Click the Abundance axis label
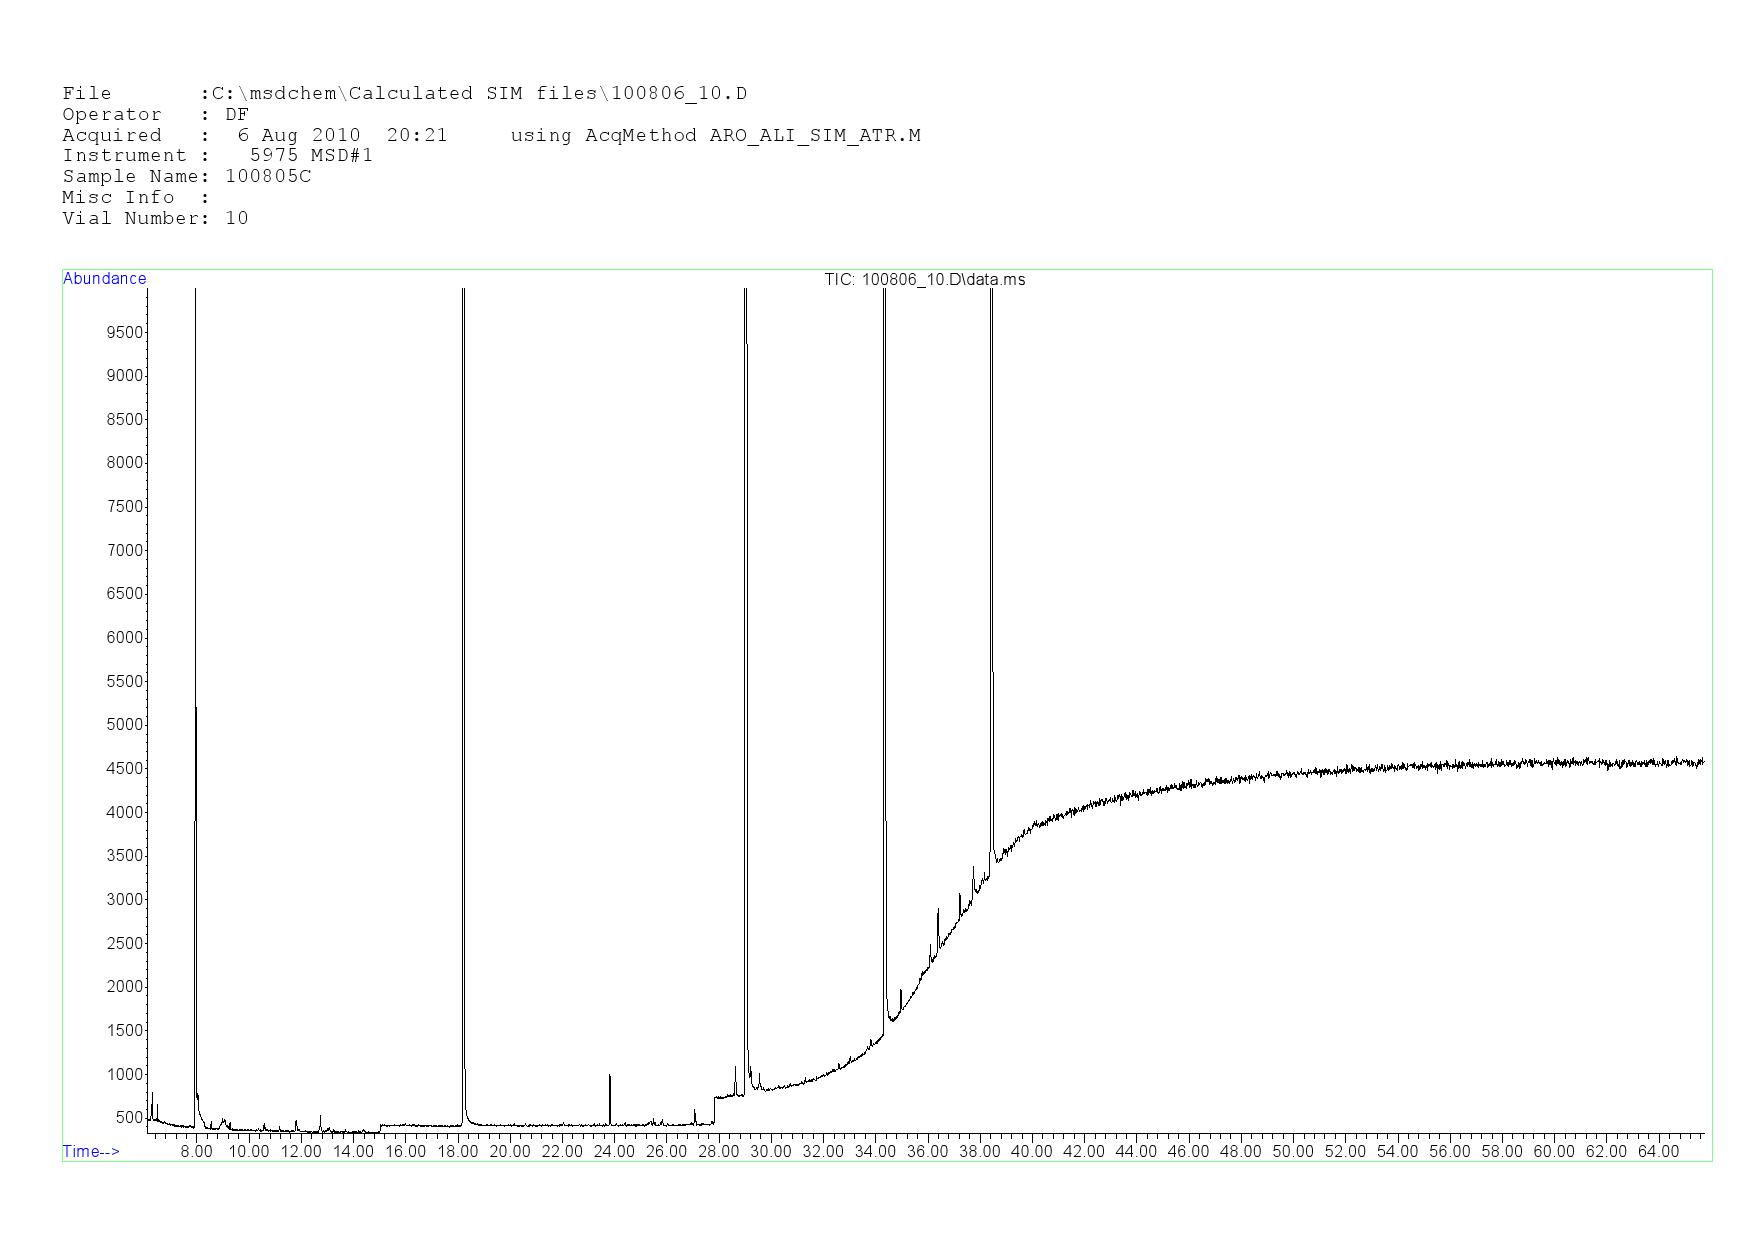This screenshot has width=1754, height=1240. (104, 279)
